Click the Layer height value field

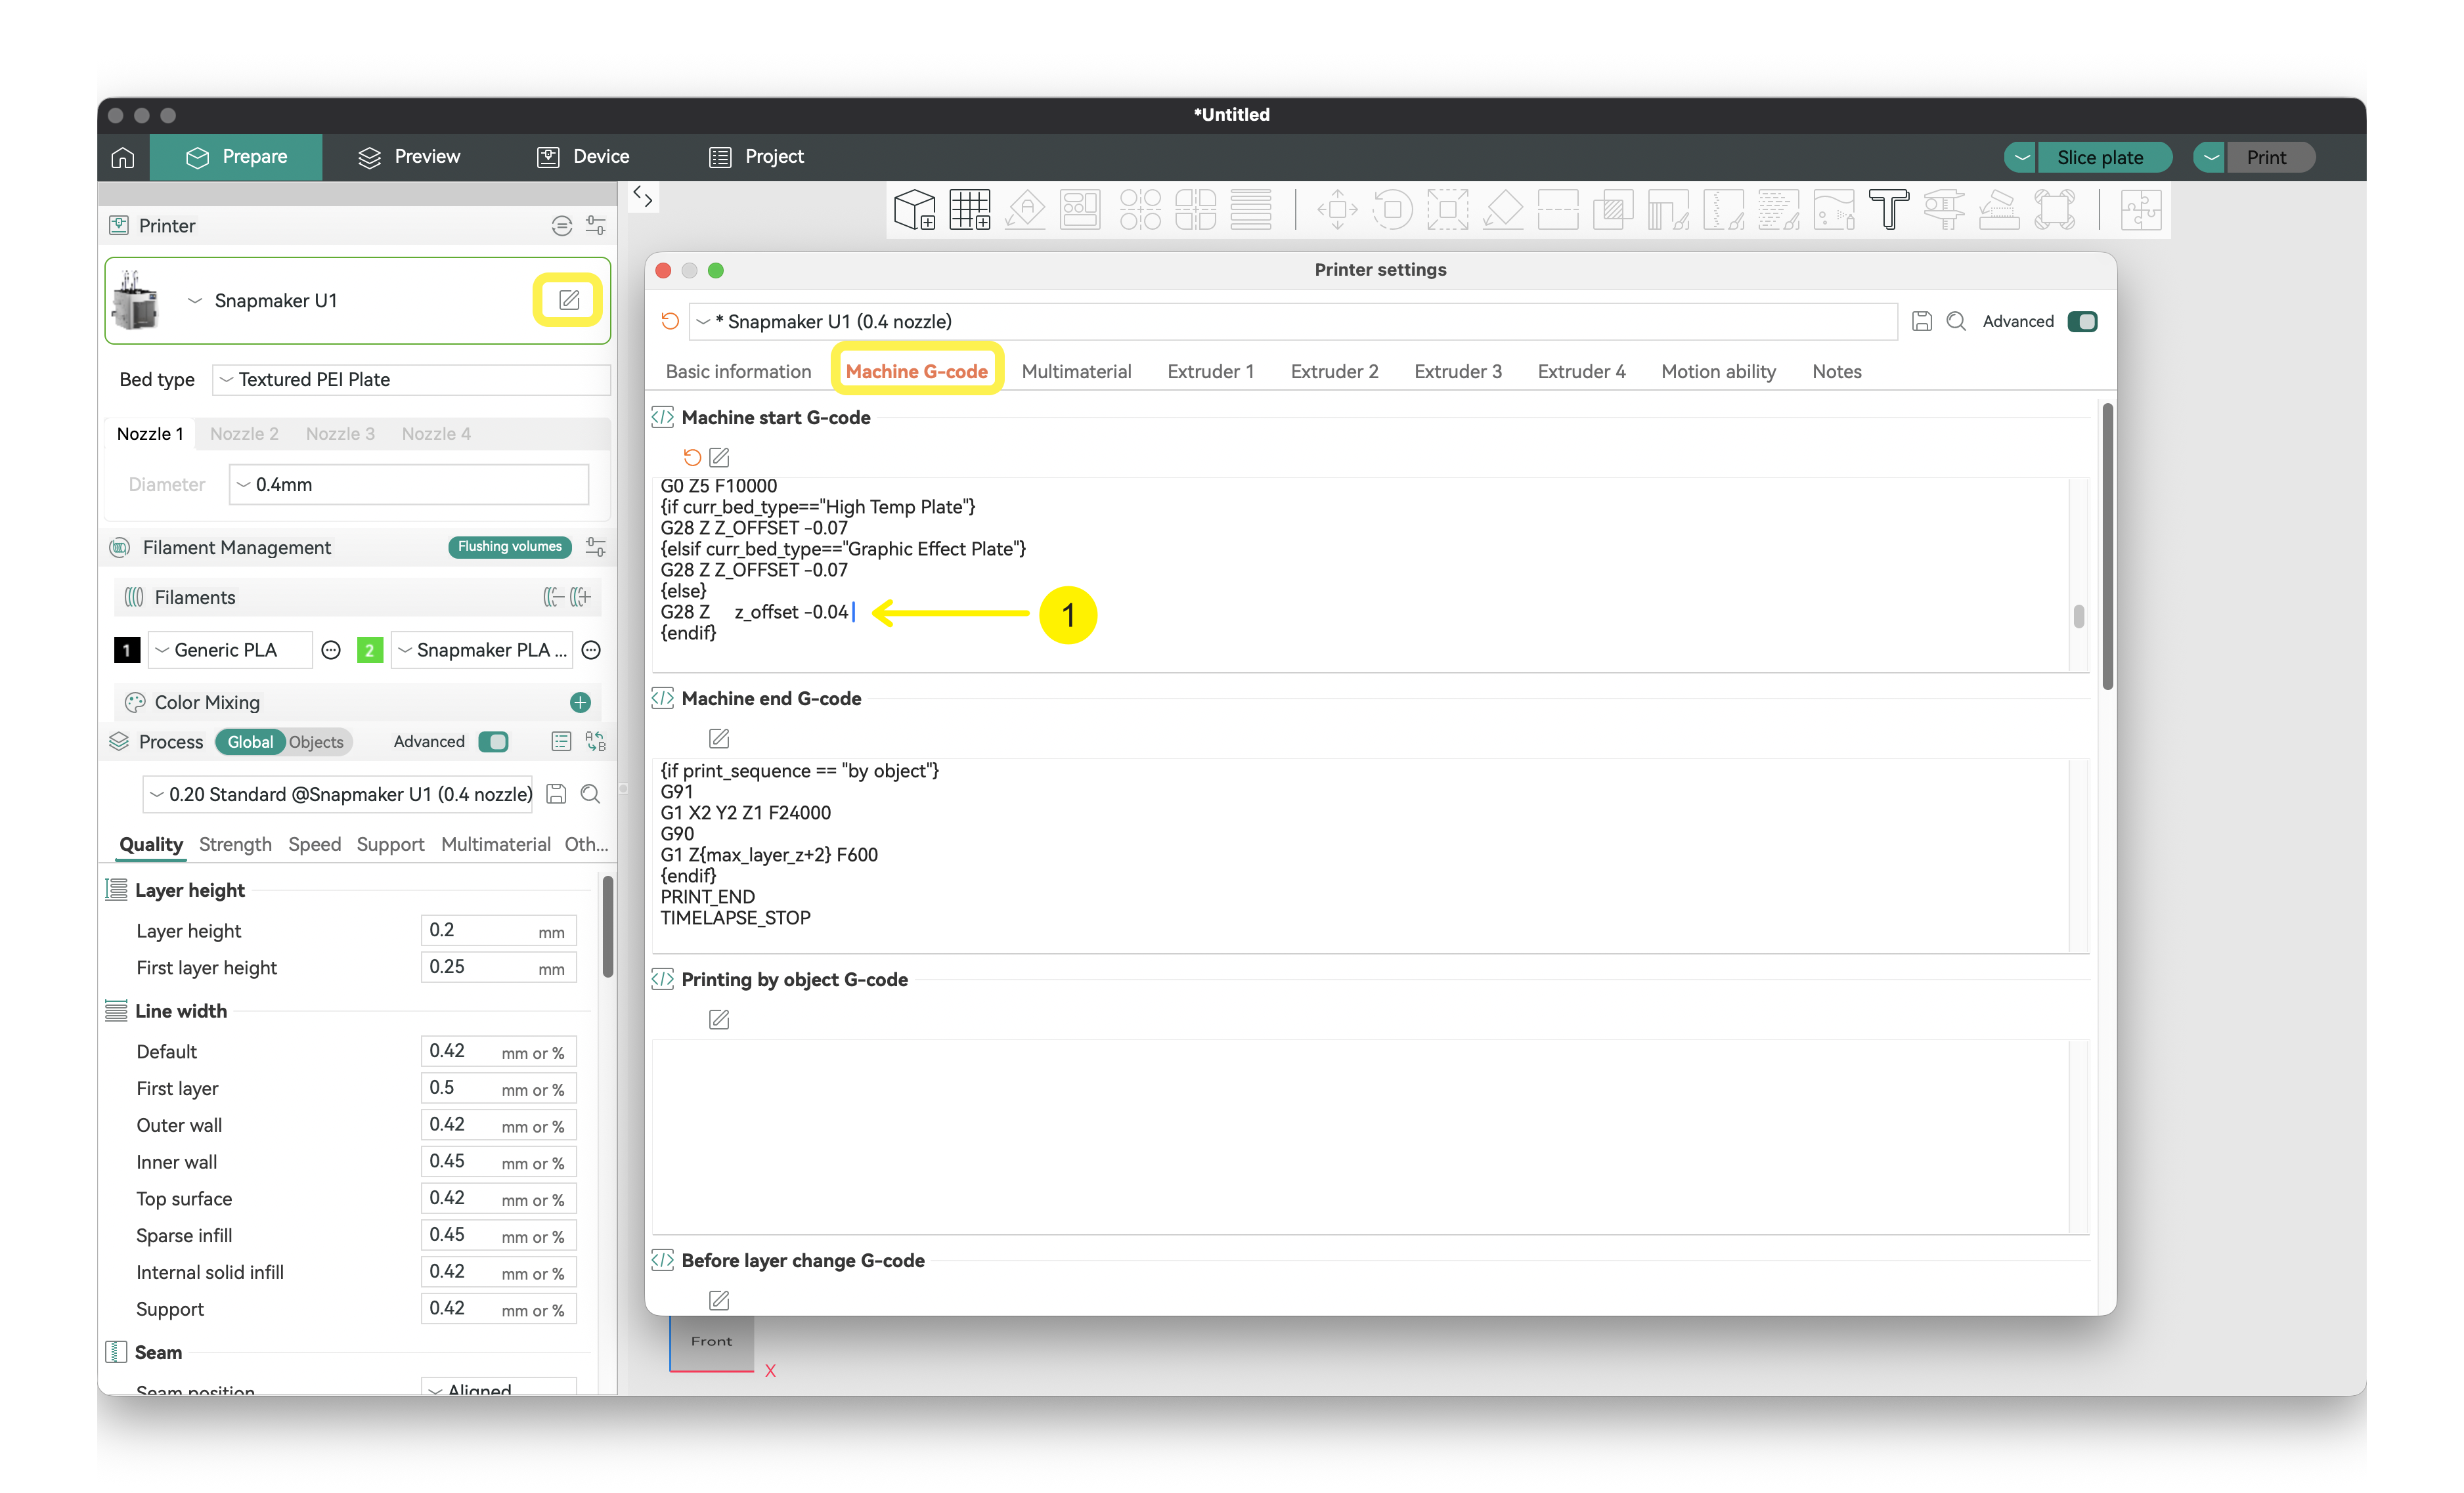498,931
